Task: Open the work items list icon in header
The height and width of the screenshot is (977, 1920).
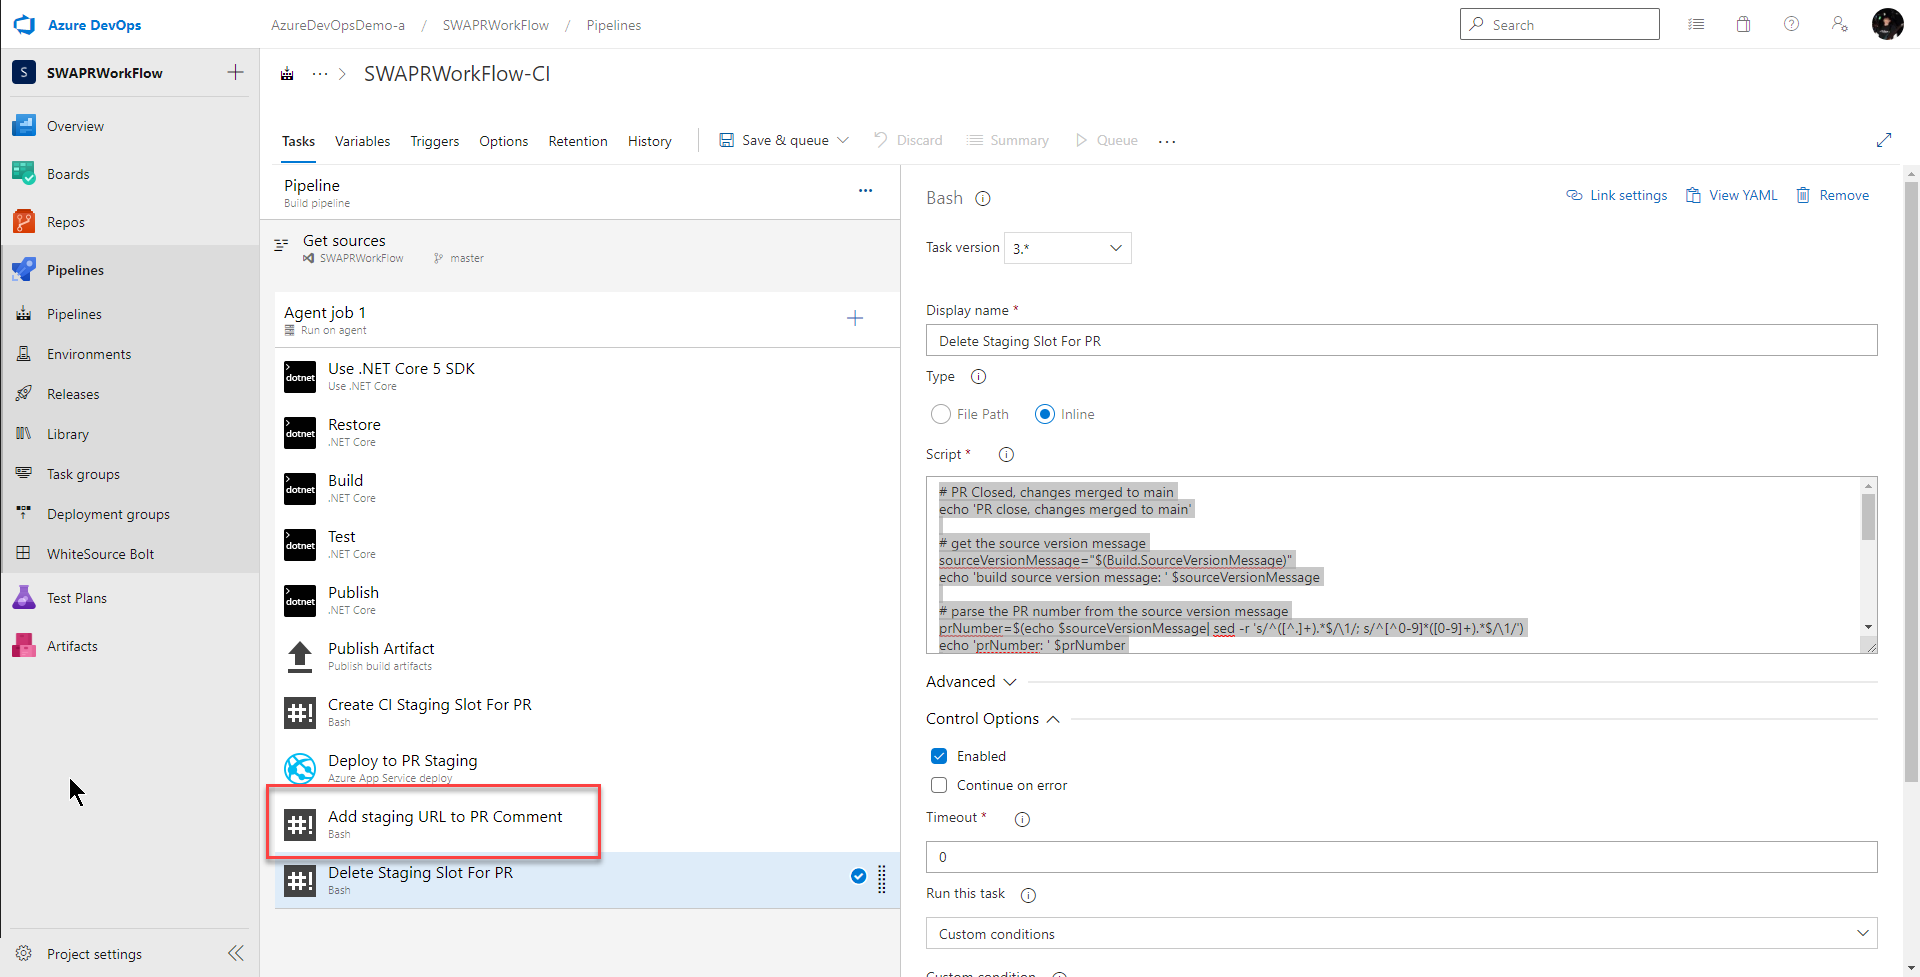Action: pyautogui.click(x=1696, y=24)
